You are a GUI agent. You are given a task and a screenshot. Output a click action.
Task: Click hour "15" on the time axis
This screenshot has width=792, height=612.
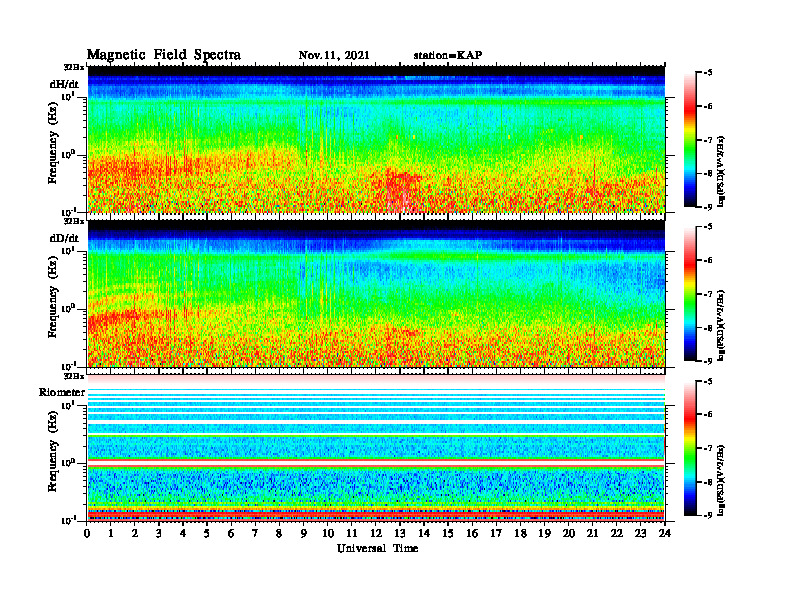coord(448,533)
